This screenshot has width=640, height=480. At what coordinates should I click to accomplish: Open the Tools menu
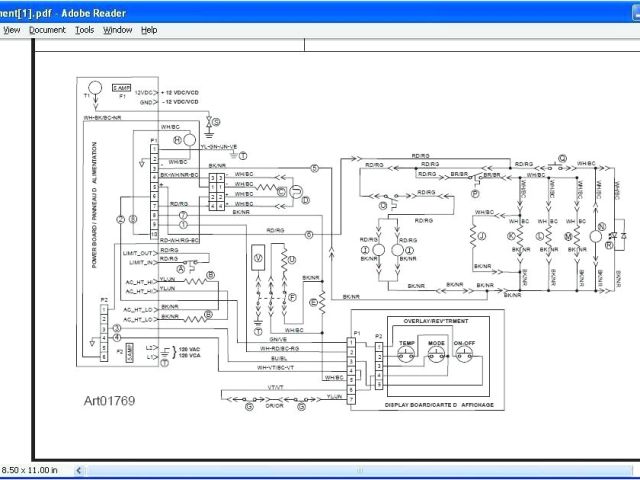(84, 30)
